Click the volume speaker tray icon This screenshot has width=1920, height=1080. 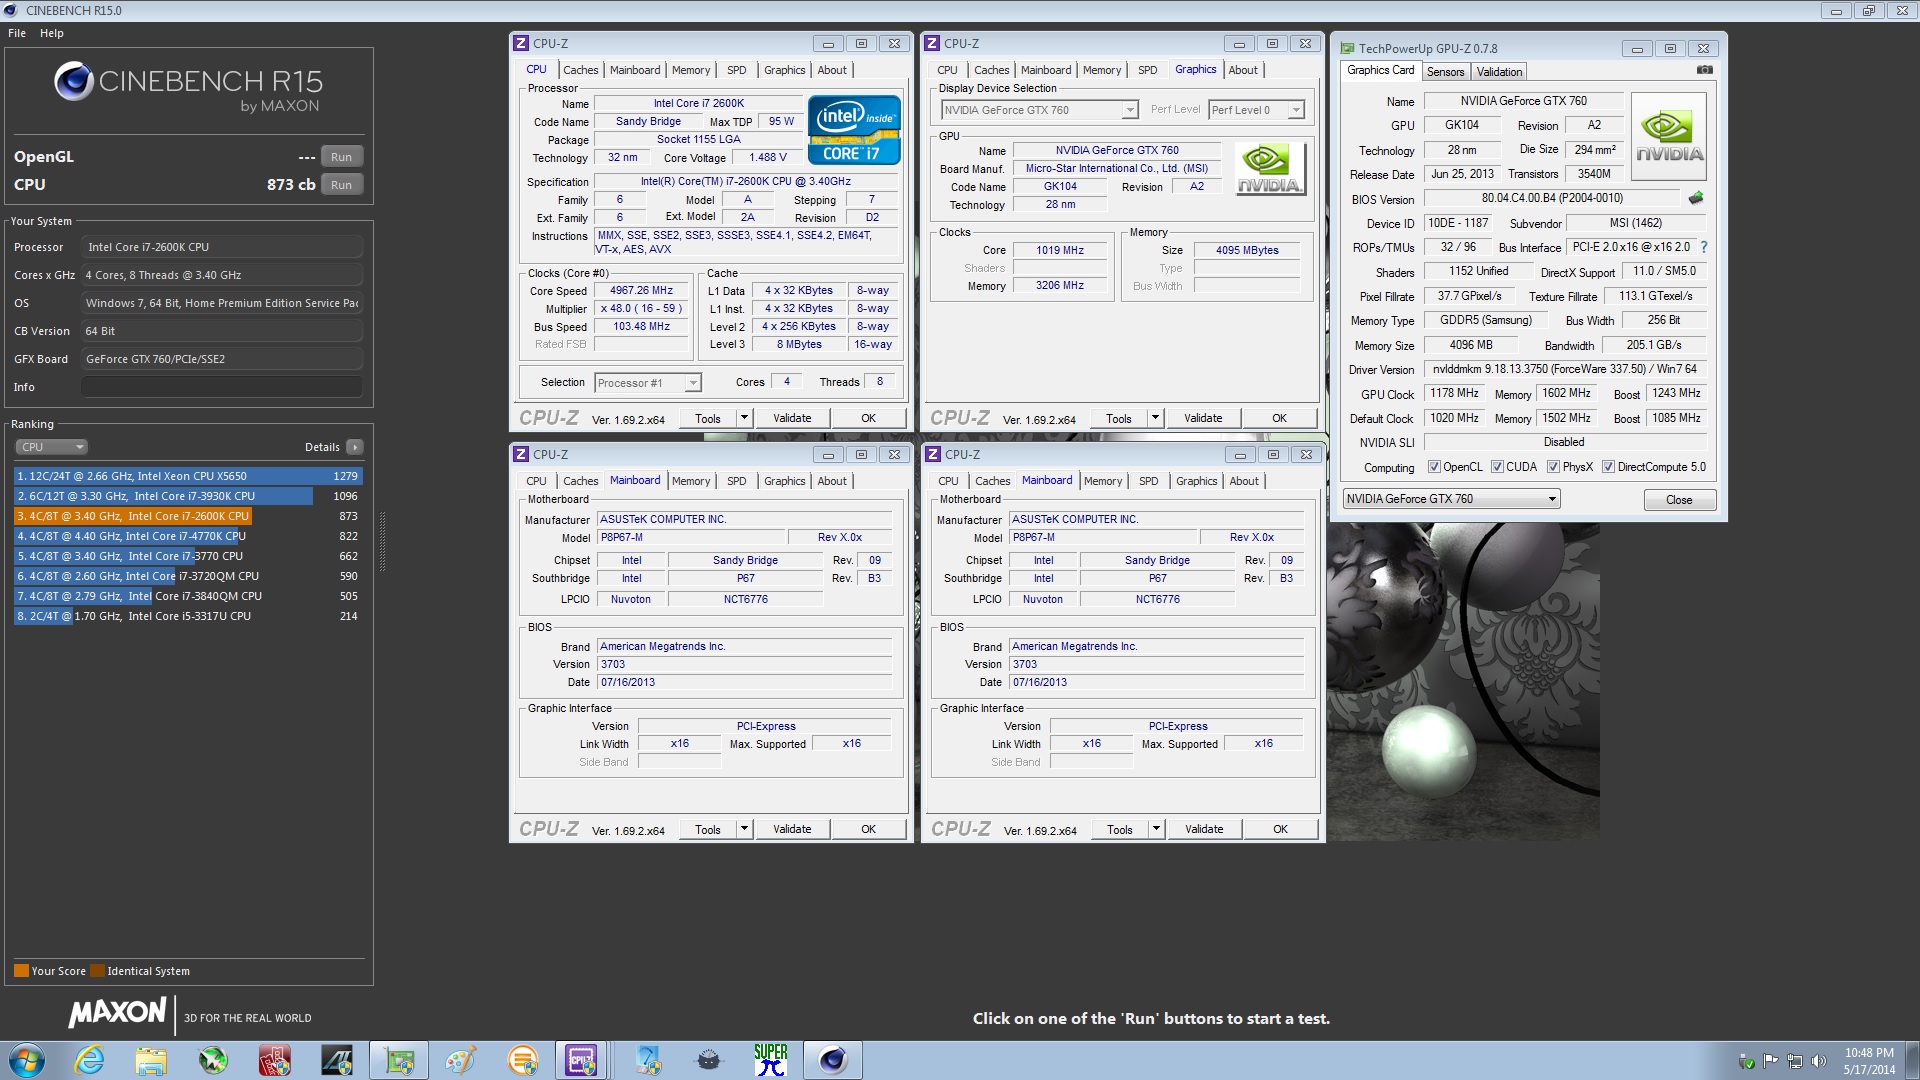coord(1819,1061)
